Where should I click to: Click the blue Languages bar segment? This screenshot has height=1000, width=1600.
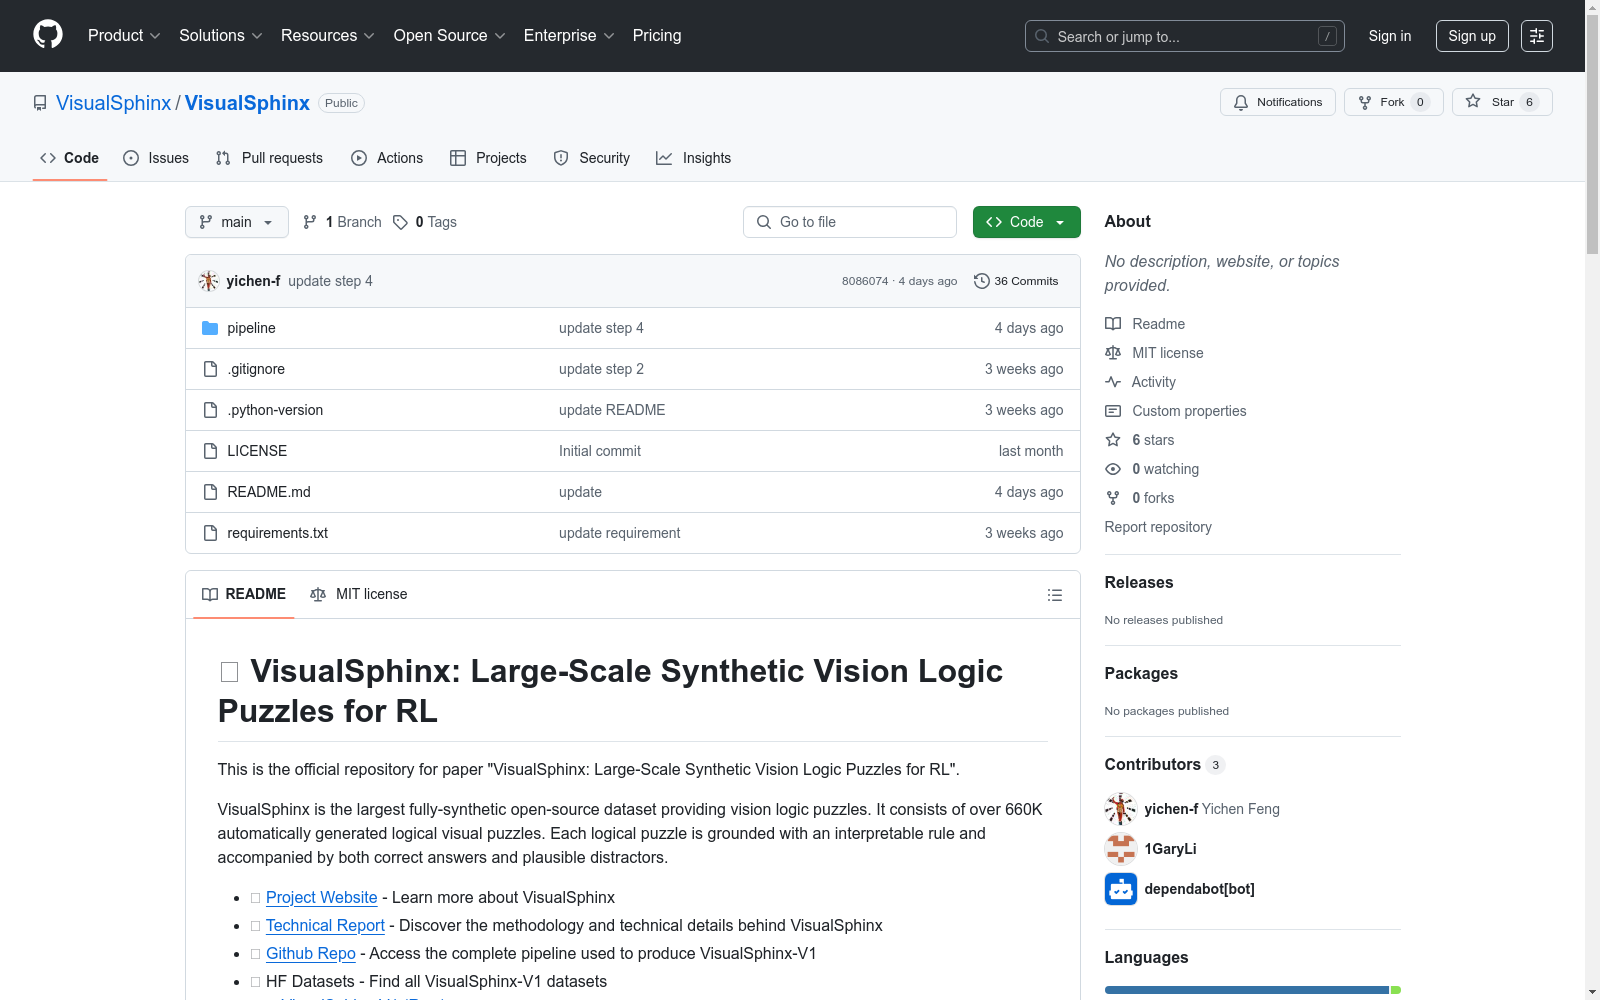1246,990
